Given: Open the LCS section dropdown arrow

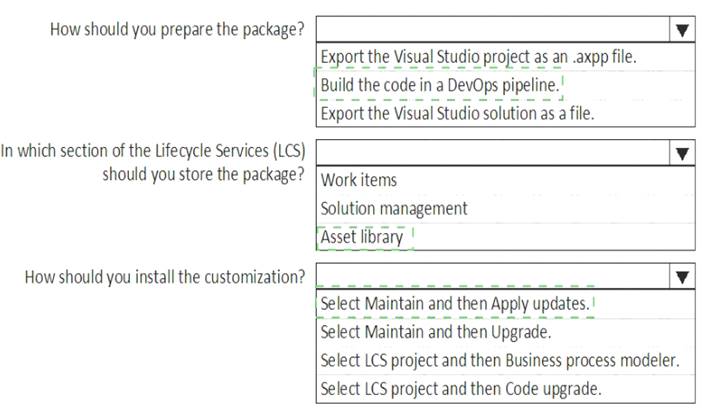Looking at the screenshot, I should [682, 154].
